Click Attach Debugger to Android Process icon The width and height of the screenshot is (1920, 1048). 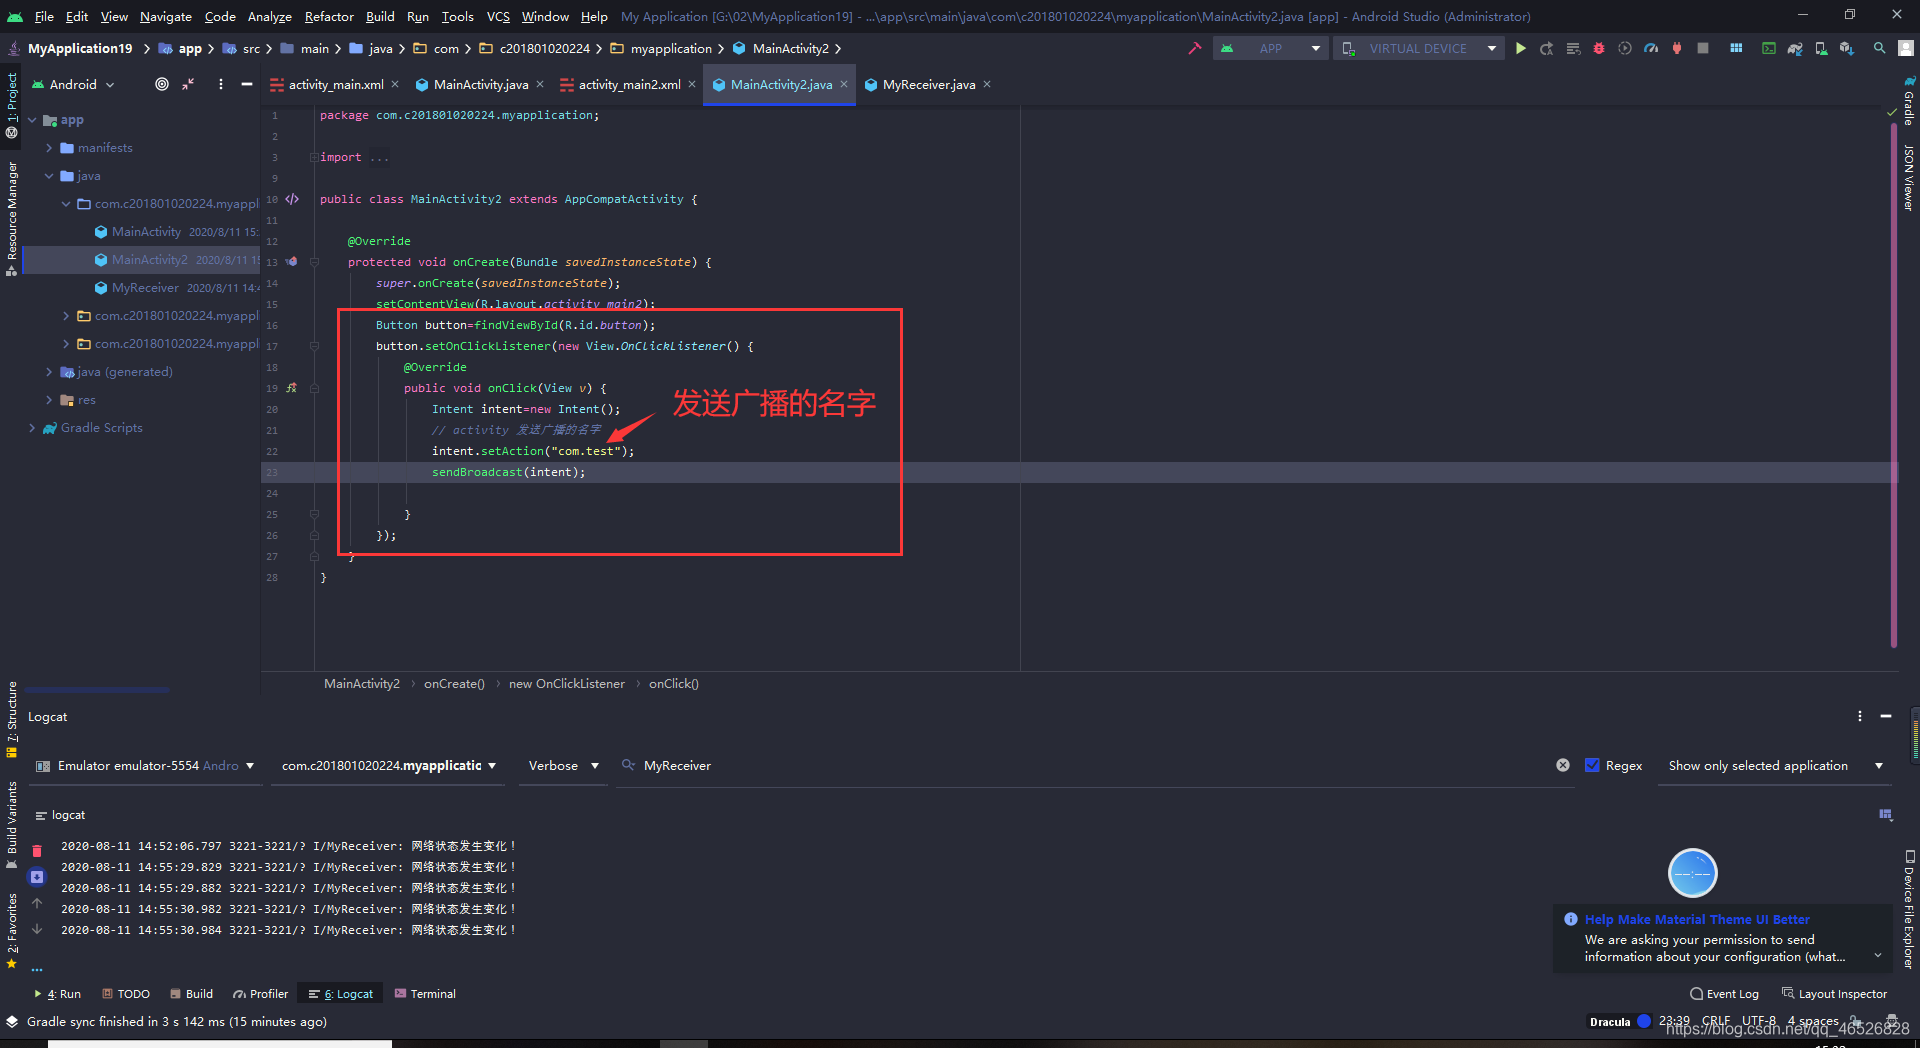[1677, 48]
